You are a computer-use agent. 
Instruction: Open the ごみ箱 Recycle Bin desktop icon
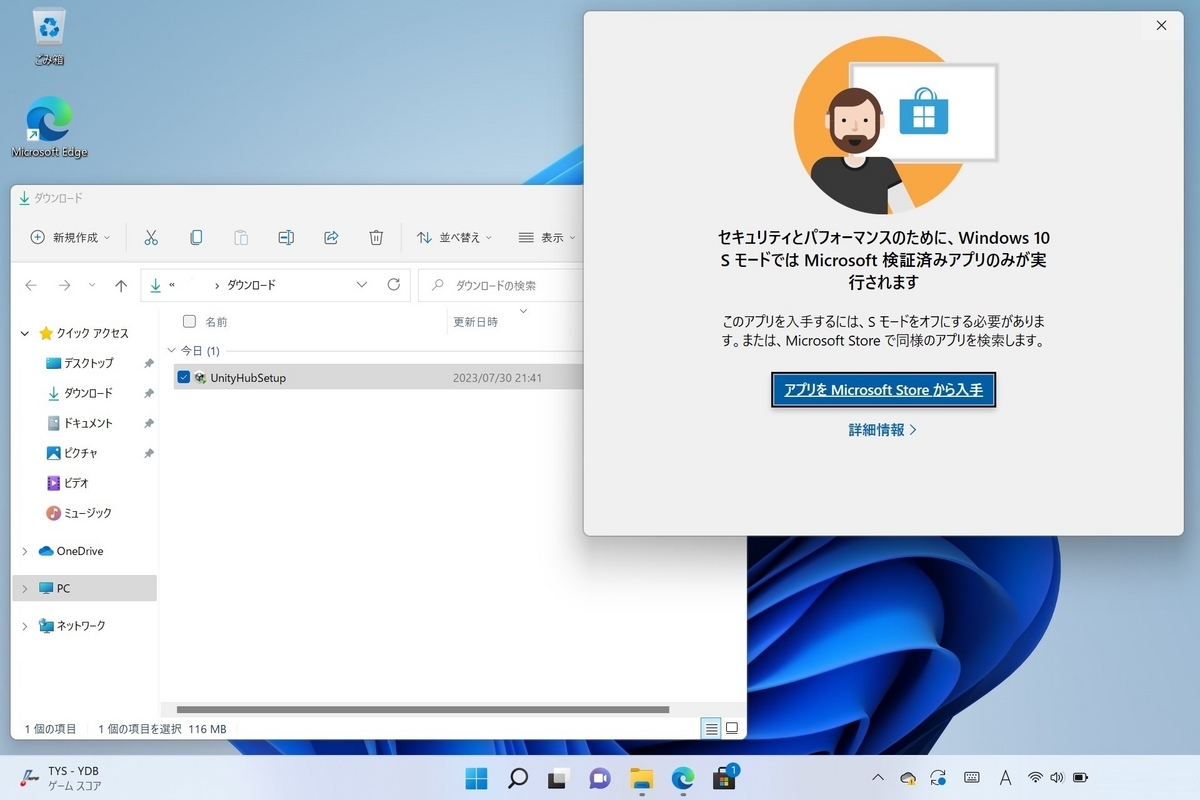[49, 37]
